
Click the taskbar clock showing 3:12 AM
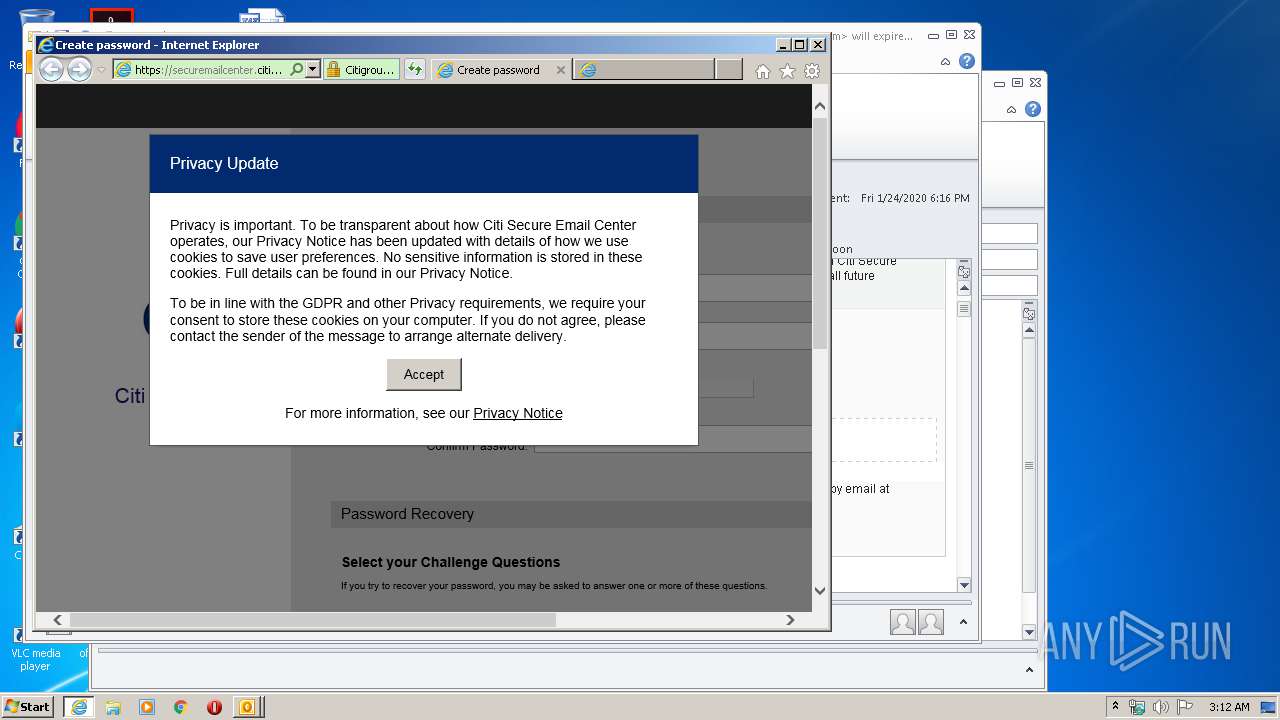click(x=1229, y=707)
